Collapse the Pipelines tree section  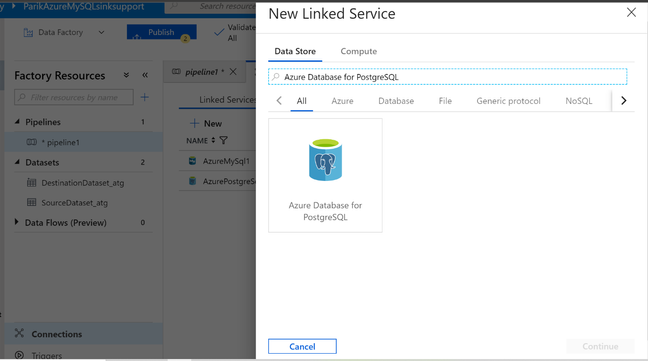[x=17, y=122]
